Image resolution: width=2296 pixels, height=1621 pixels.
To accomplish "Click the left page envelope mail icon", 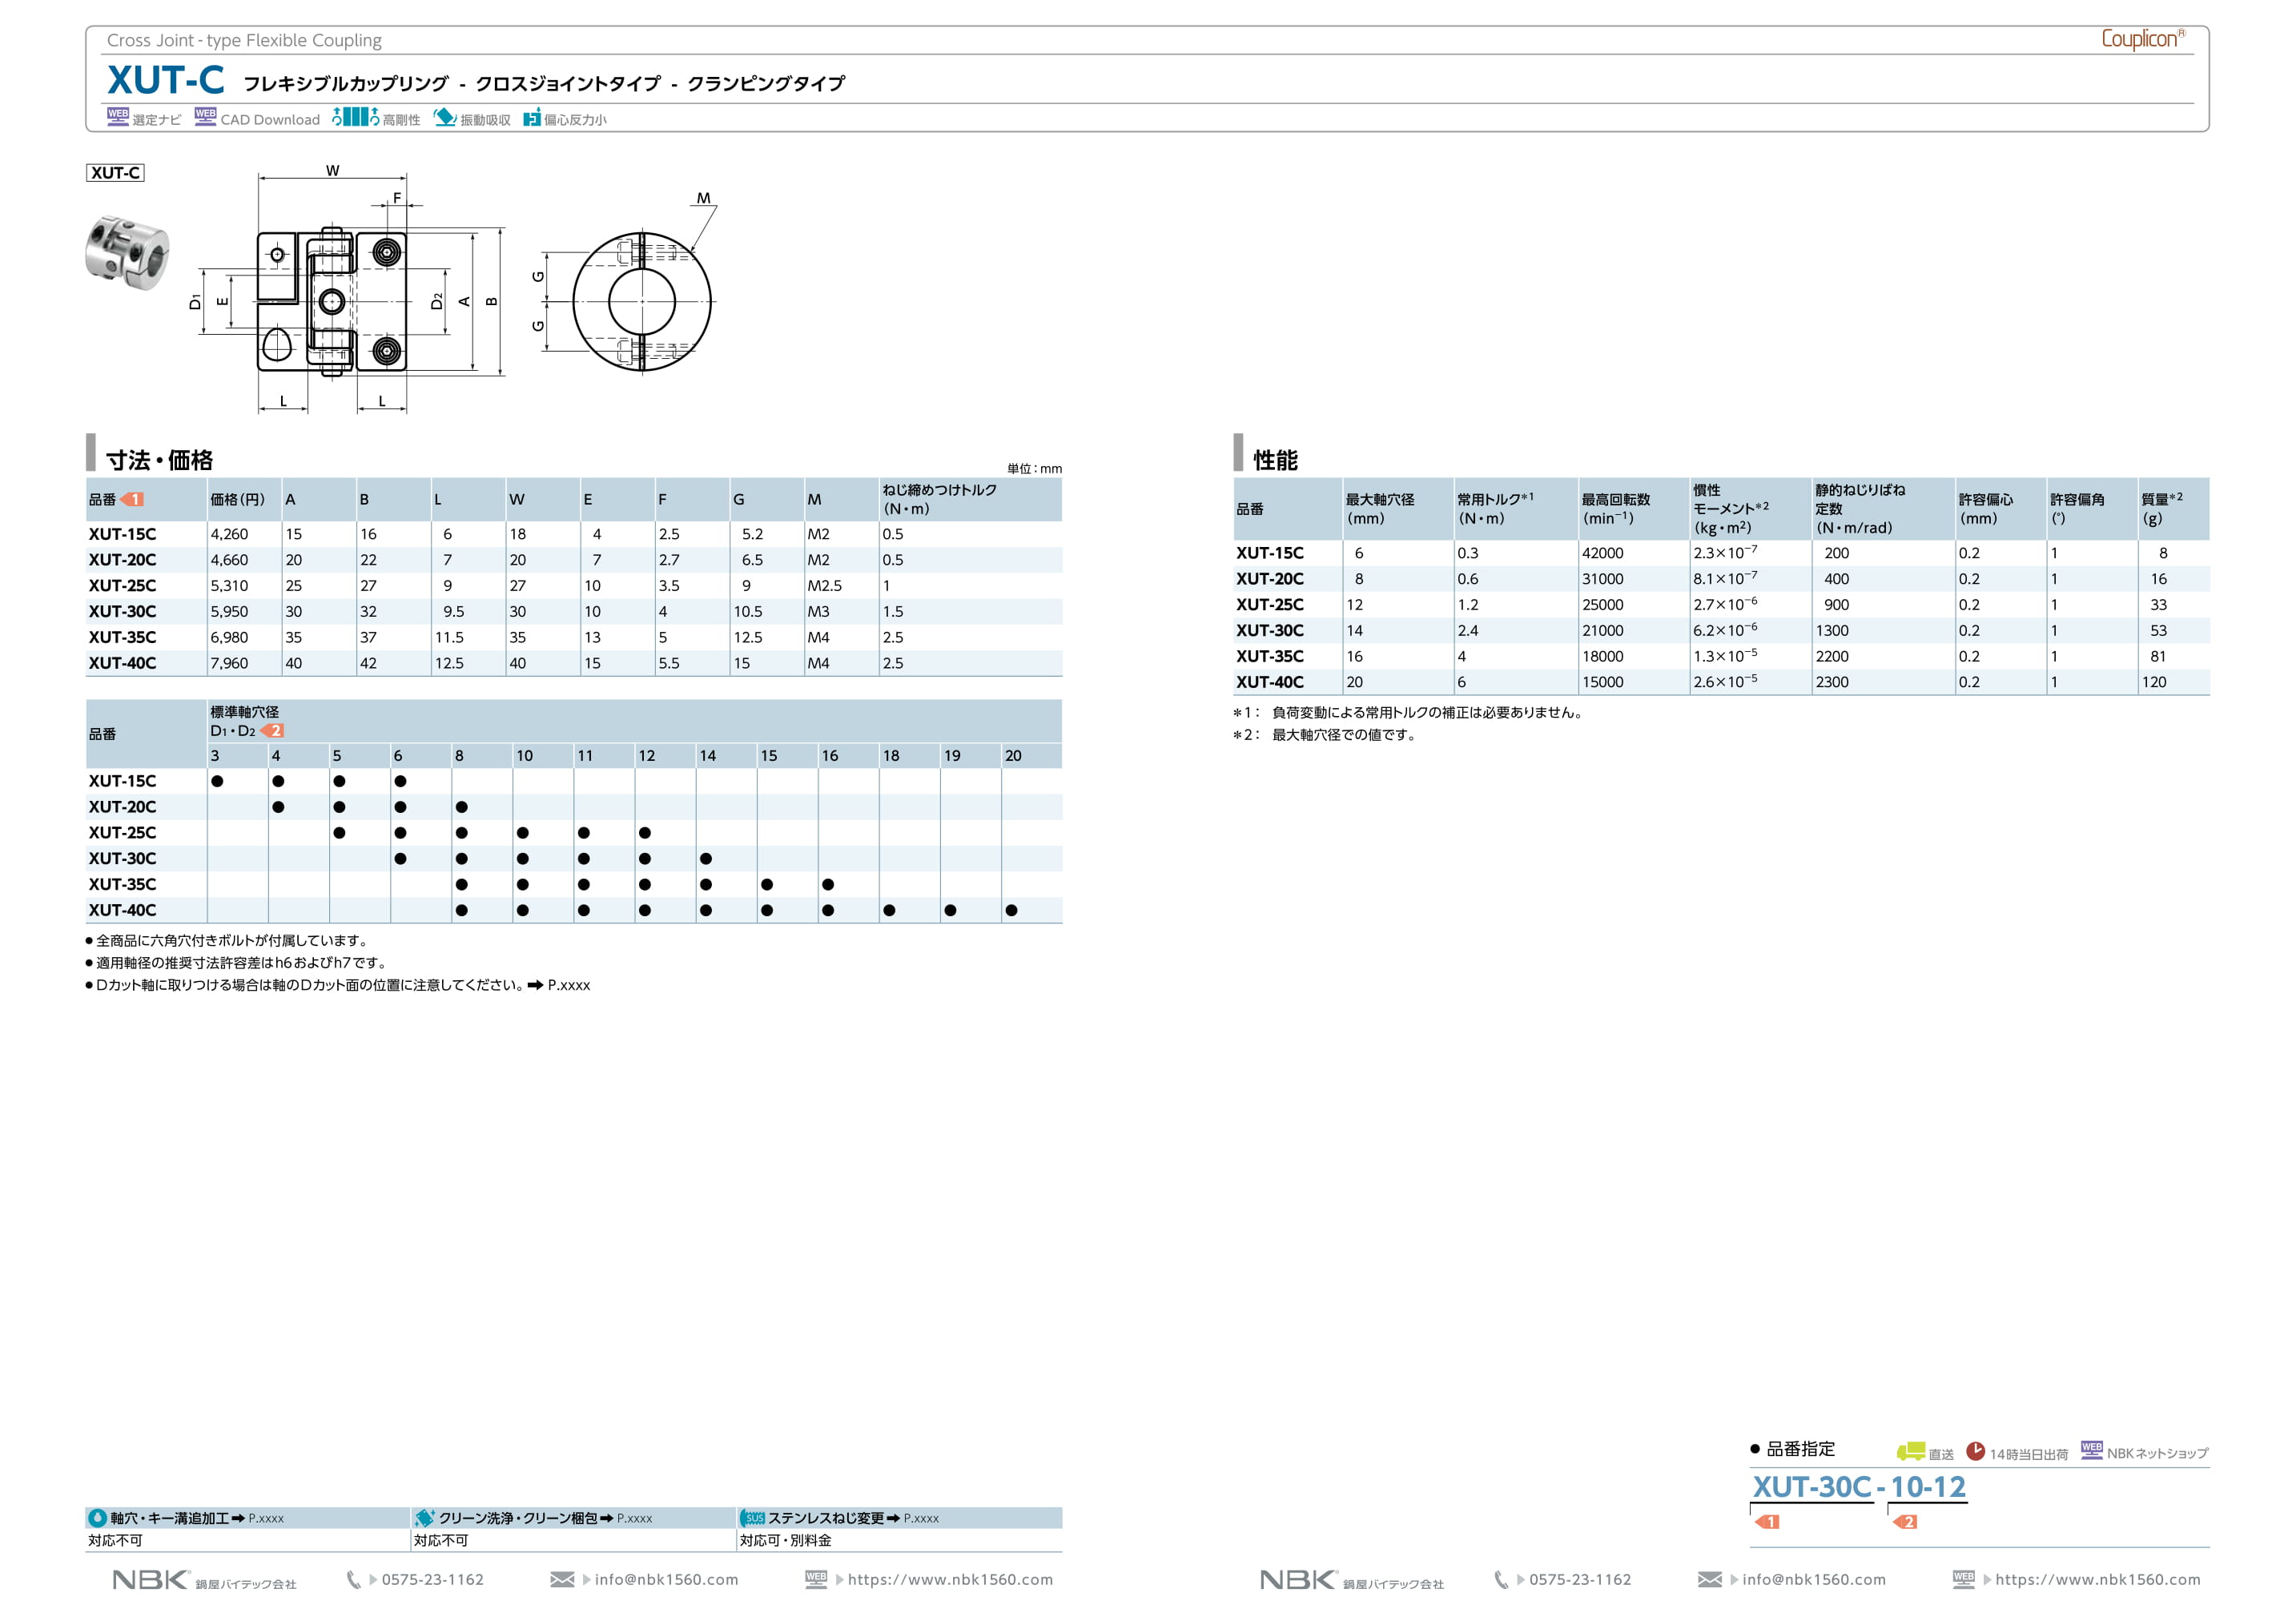I will (x=562, y=1580).
